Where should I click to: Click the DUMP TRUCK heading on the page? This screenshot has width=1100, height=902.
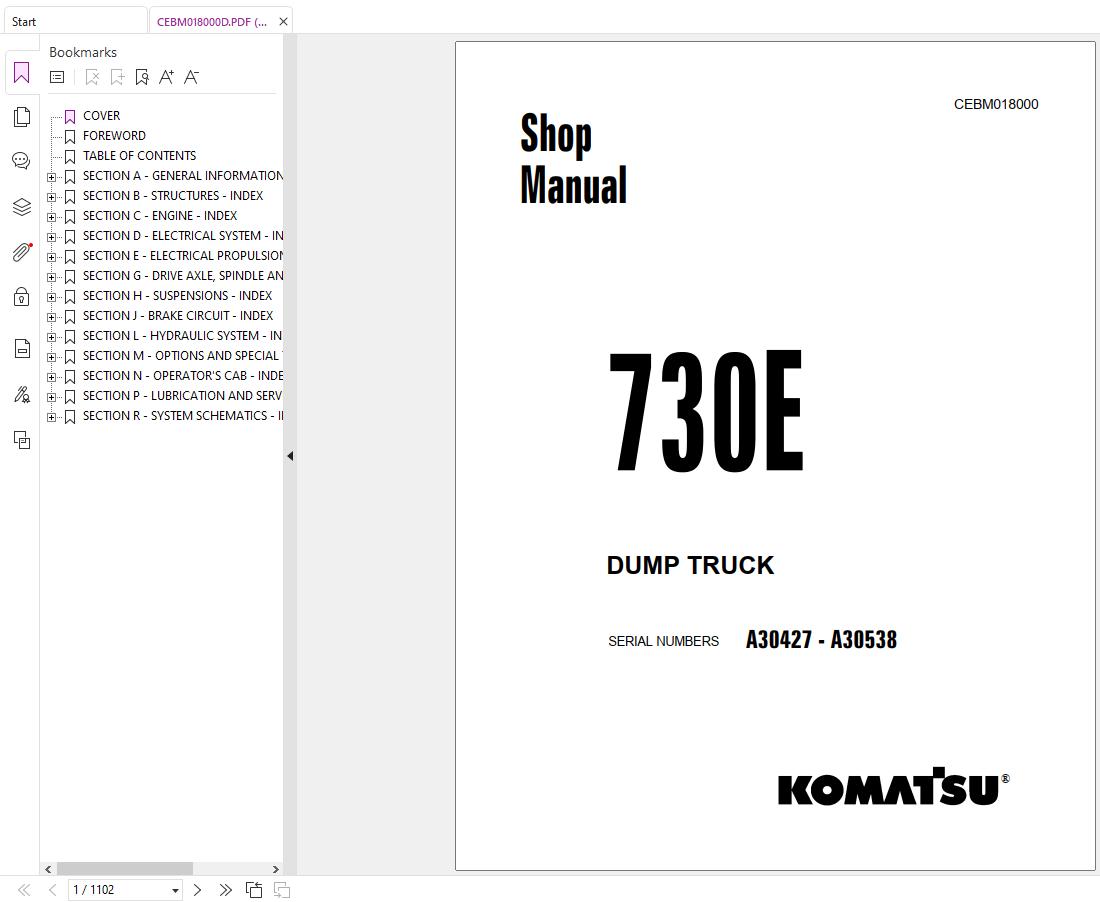690,565
